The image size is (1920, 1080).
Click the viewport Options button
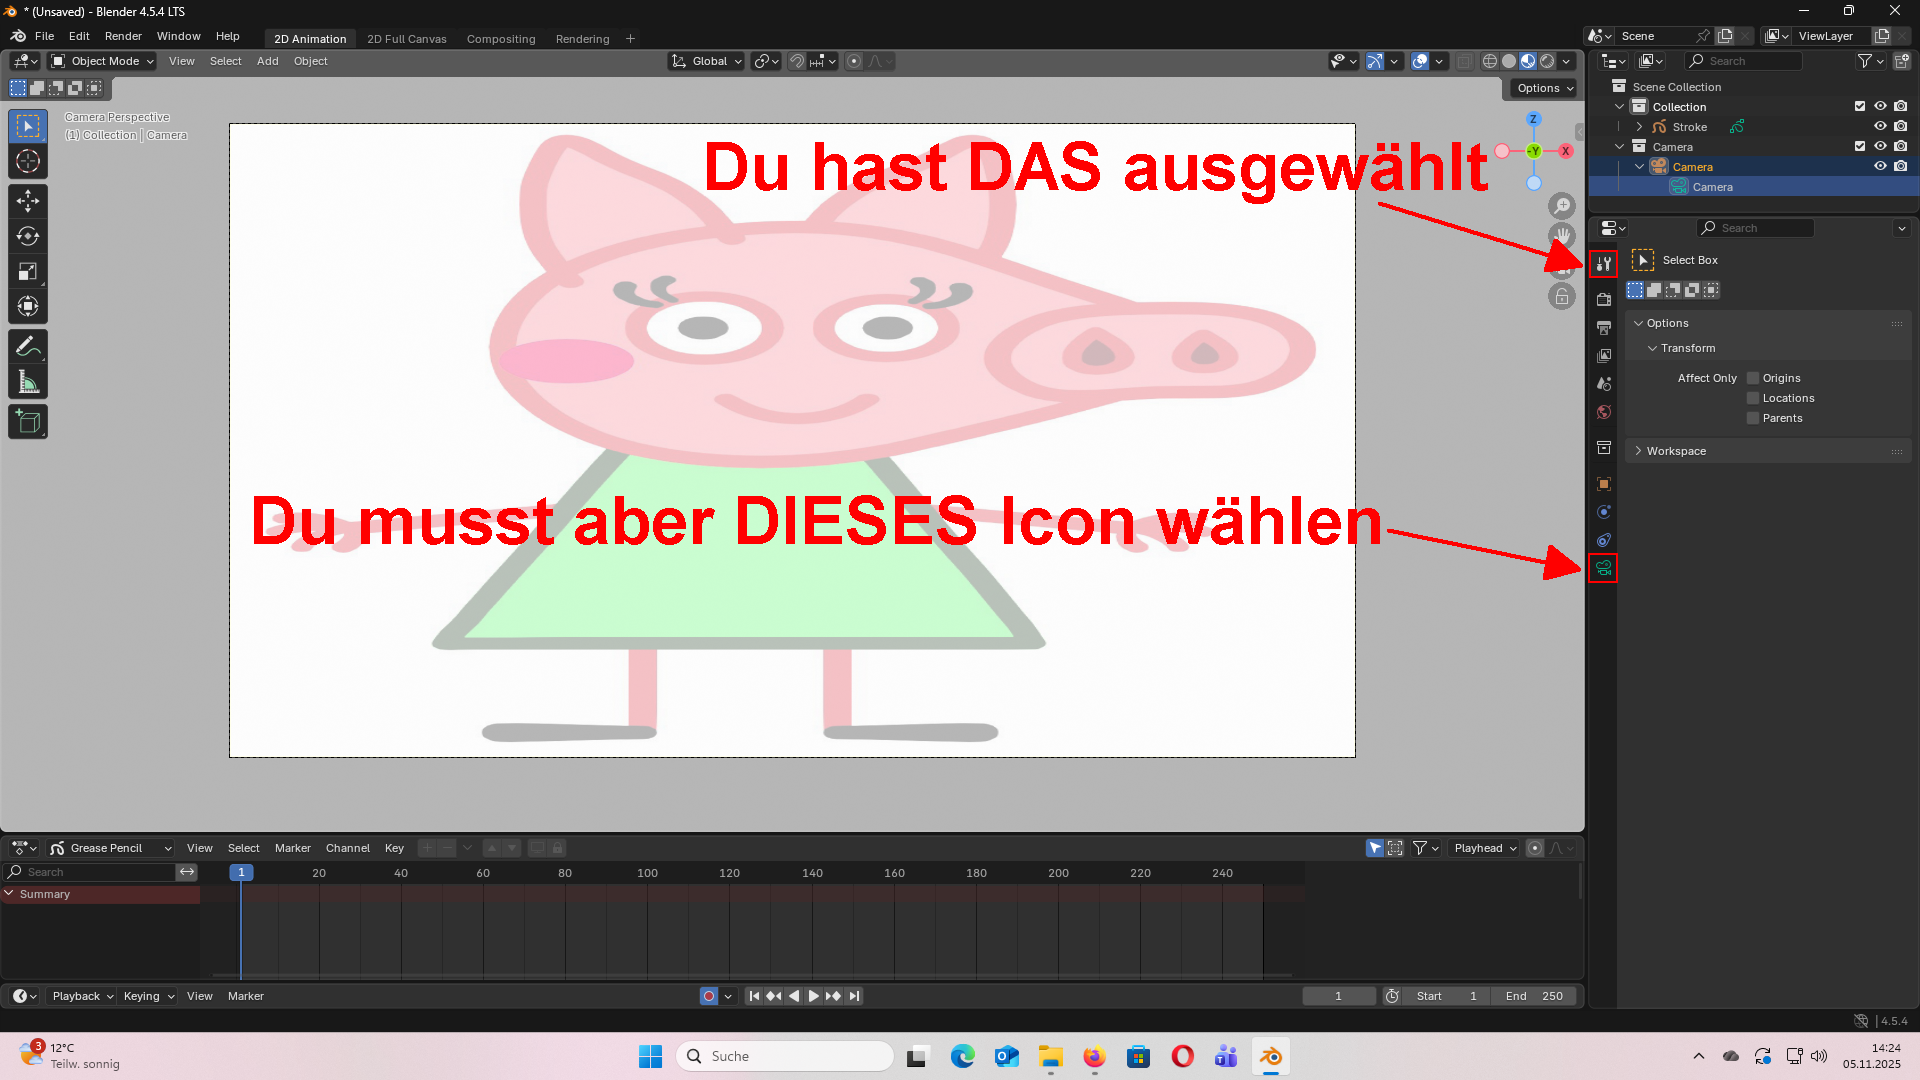click(x=1545, y=88)
